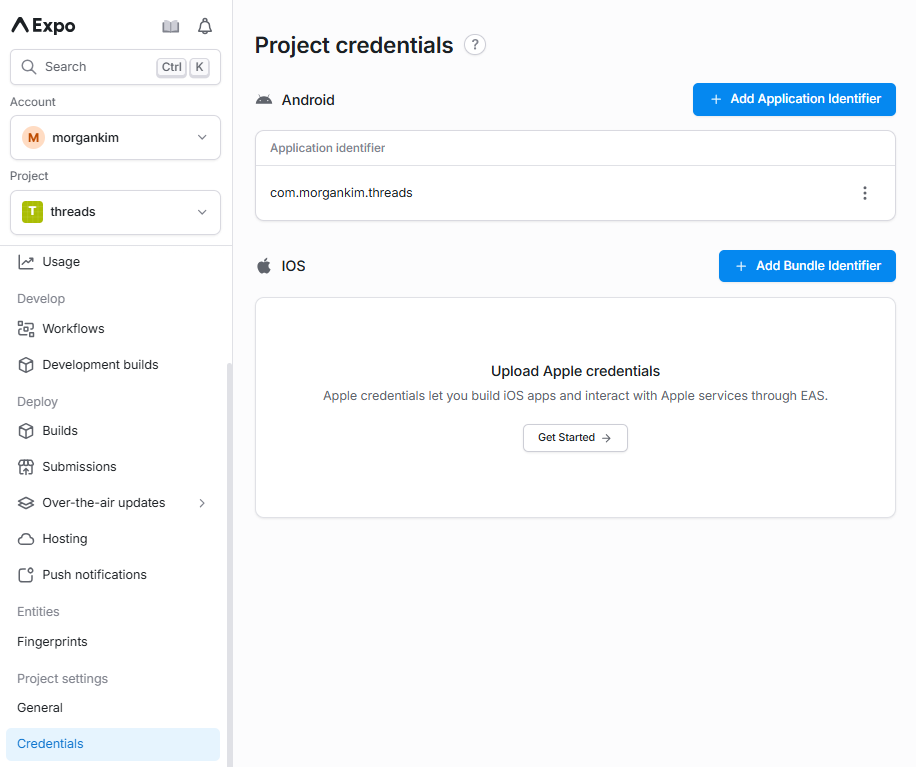Open notifications bell icon

(x=205, y=26)
